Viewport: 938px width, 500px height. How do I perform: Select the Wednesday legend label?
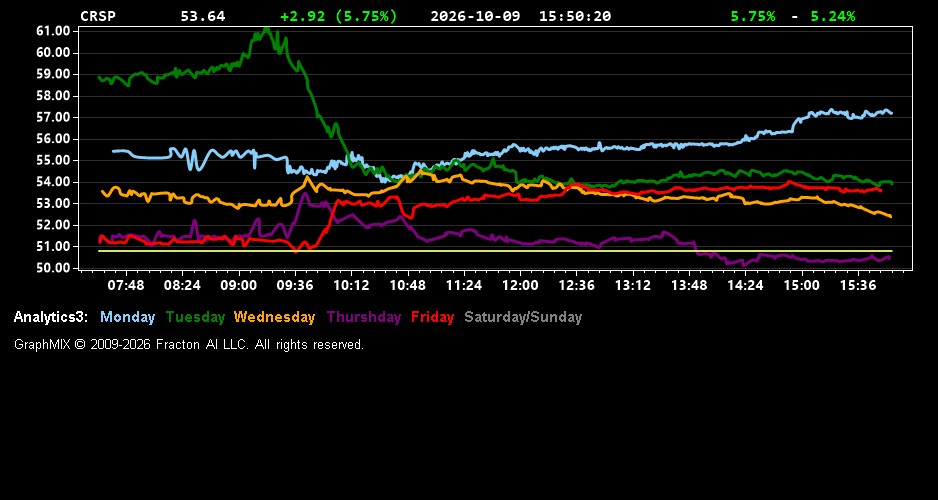click(x=275, y=317)
